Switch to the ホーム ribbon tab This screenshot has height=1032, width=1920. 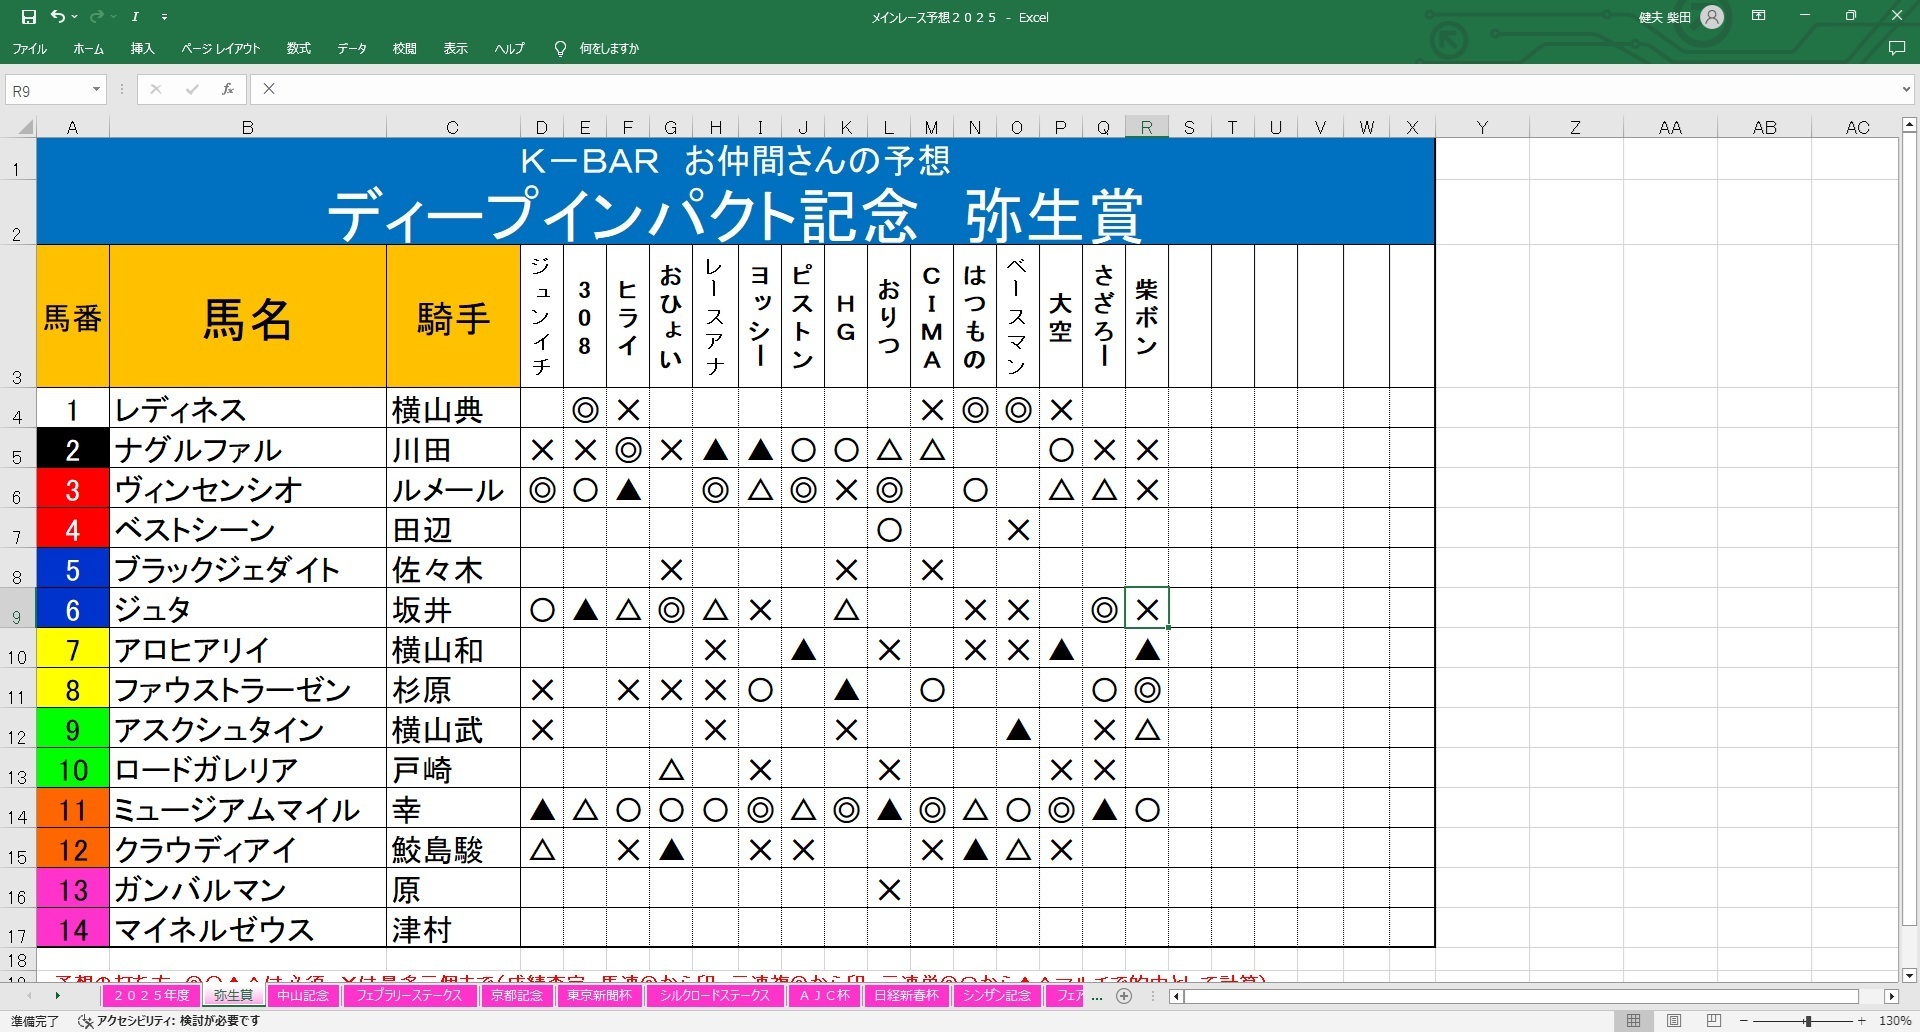click(x=88, y=48)
